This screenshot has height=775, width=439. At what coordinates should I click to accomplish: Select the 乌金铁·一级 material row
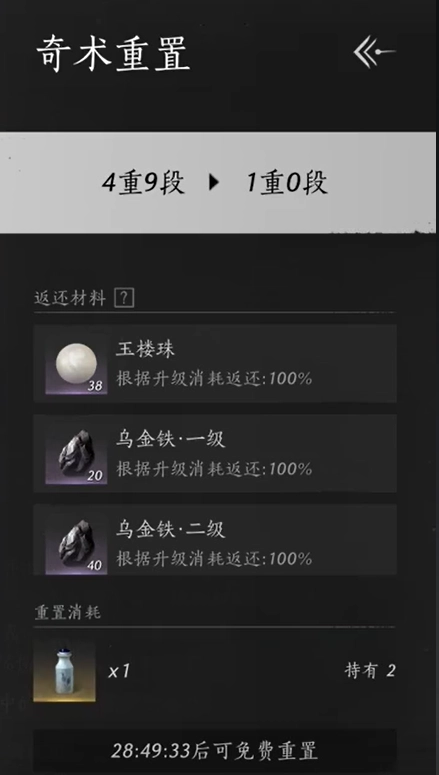[x=215, y=453]
